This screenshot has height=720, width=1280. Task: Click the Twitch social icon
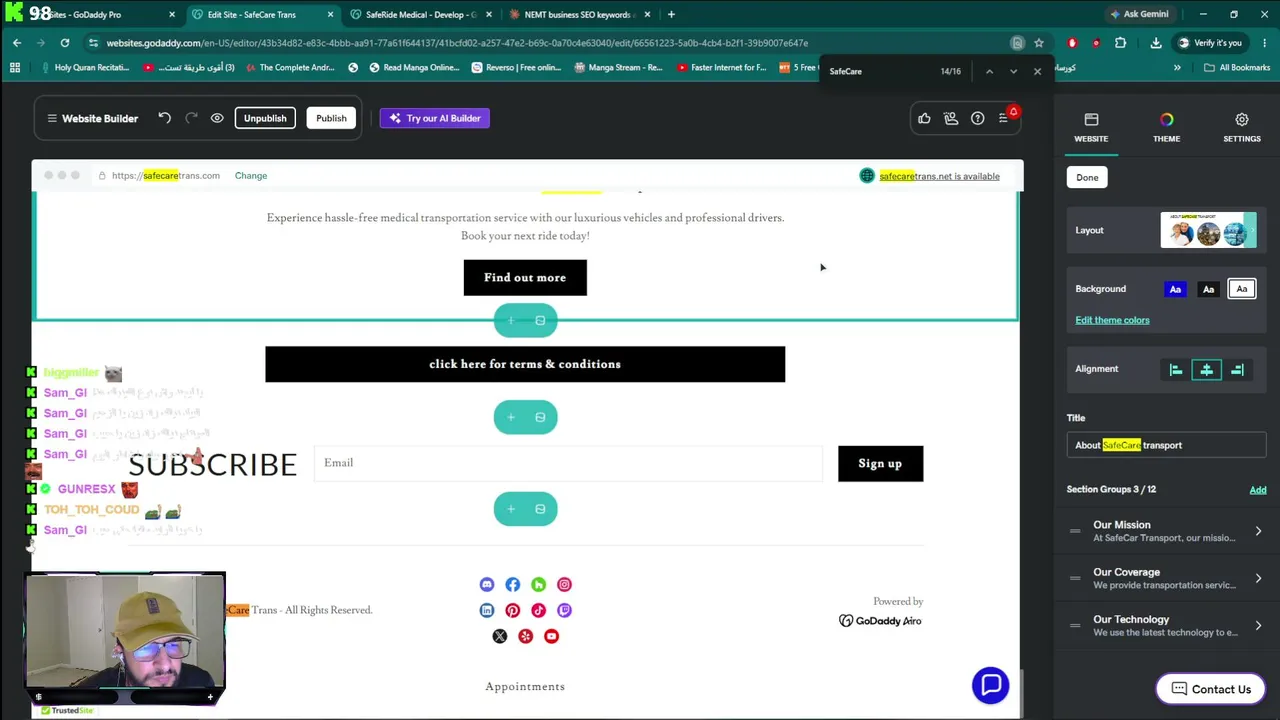[564, 610]
